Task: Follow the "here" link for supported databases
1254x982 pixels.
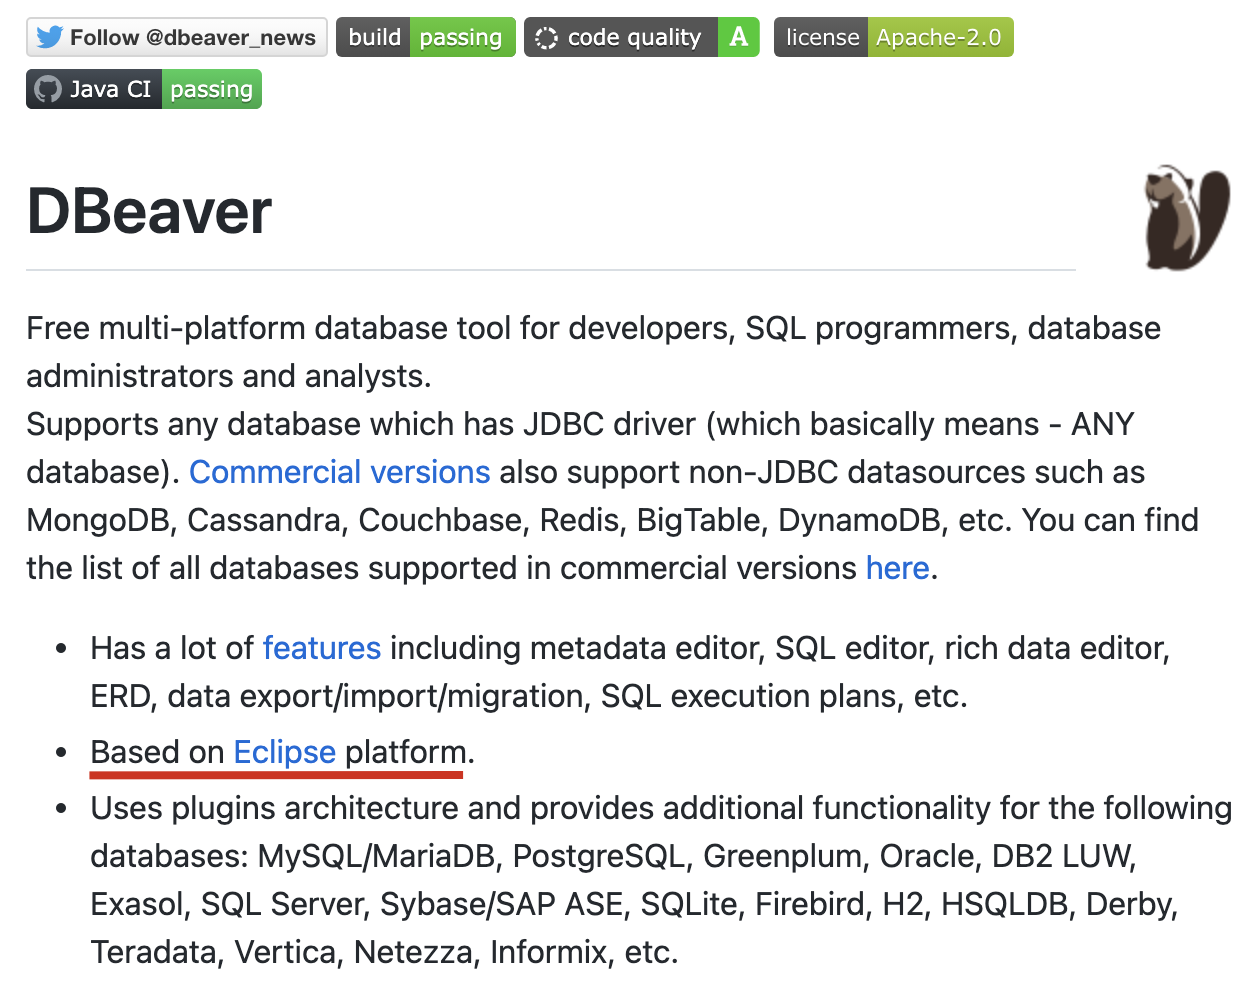Action: tap(897, 568)
